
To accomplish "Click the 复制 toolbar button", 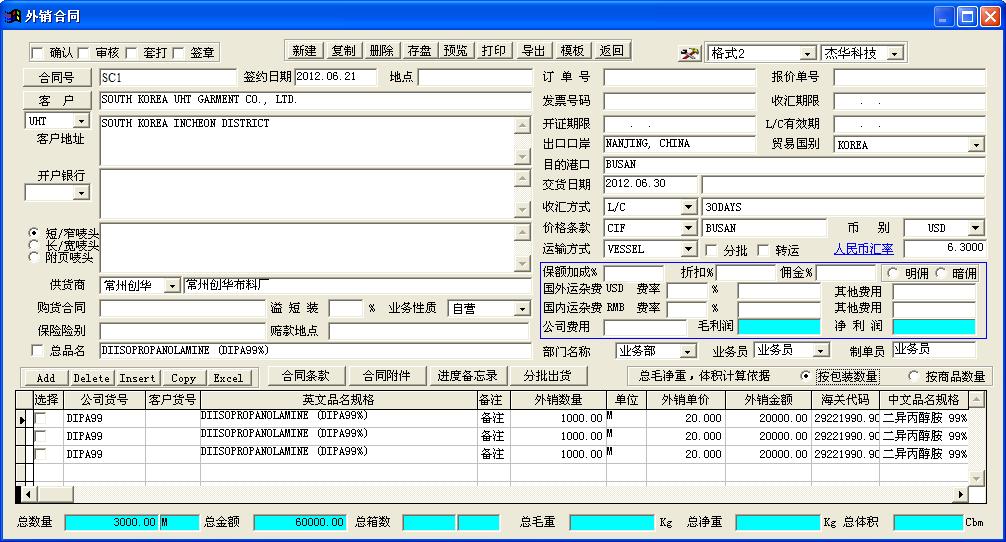I will [343, 51].
